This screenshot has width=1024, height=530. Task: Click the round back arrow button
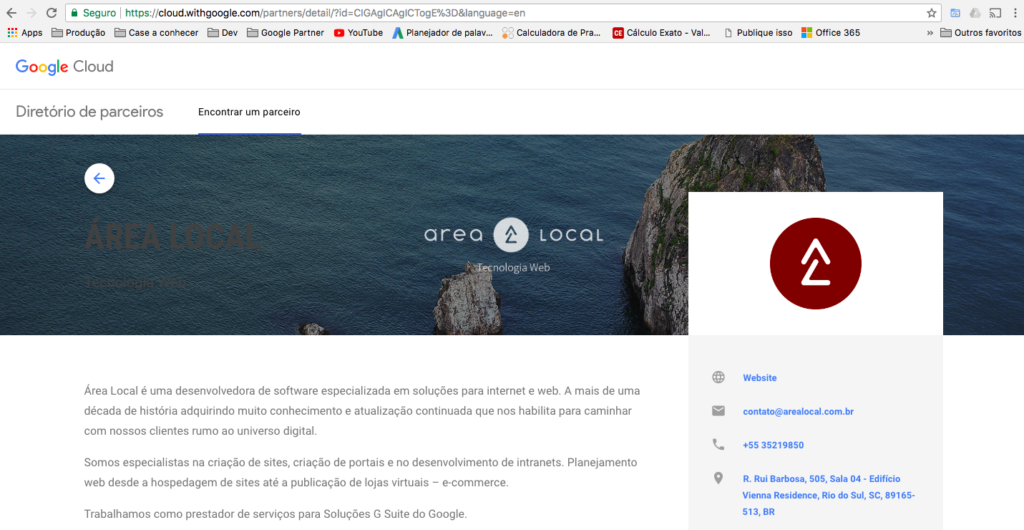99,178
